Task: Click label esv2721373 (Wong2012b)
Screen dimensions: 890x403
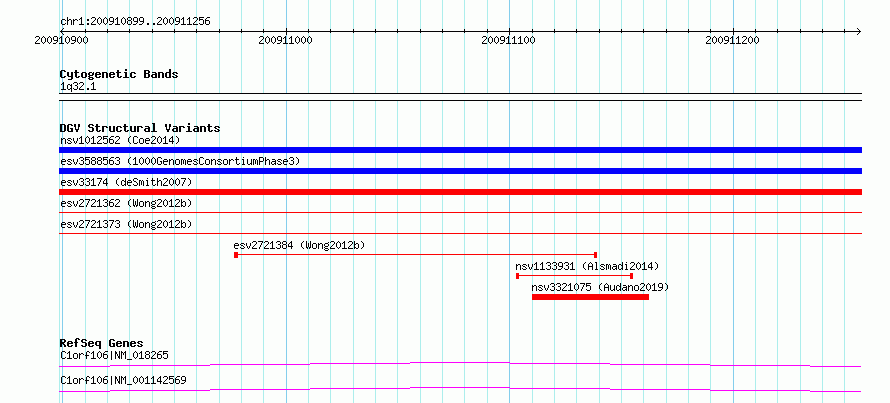Action: pyautogui.click(x=126, y=224)
